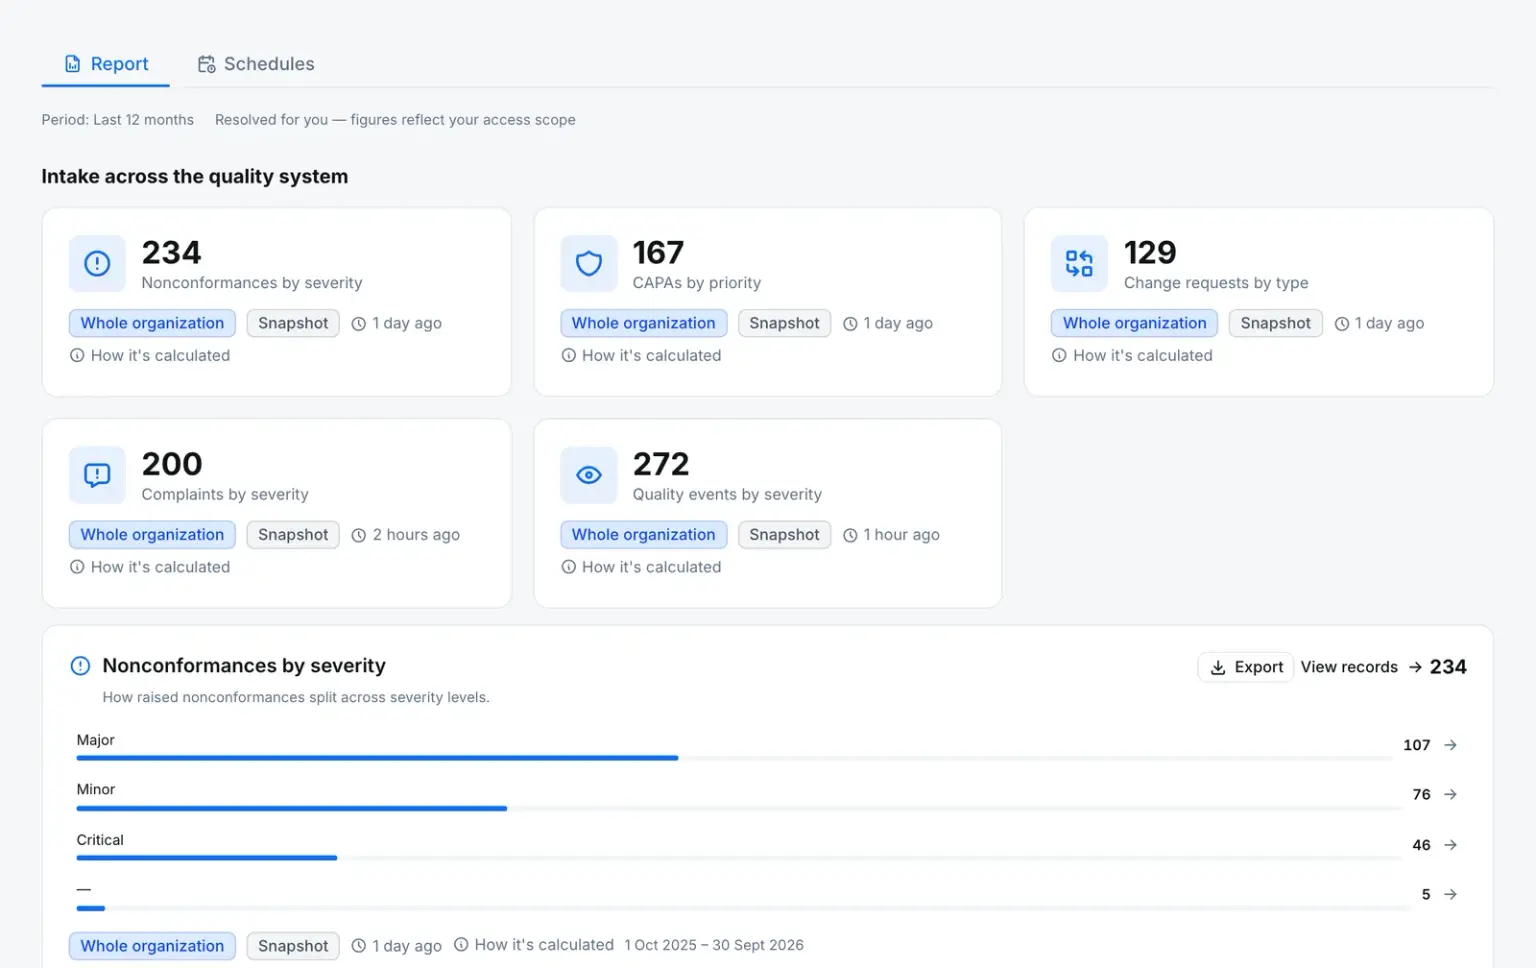
Task: Click Whole organization badge on Nonconformances card
Action: (152, 323)
